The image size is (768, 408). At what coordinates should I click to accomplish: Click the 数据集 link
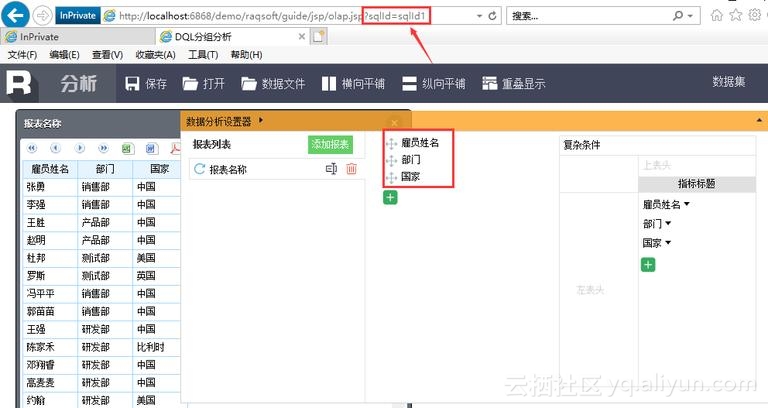pos(729,82)
